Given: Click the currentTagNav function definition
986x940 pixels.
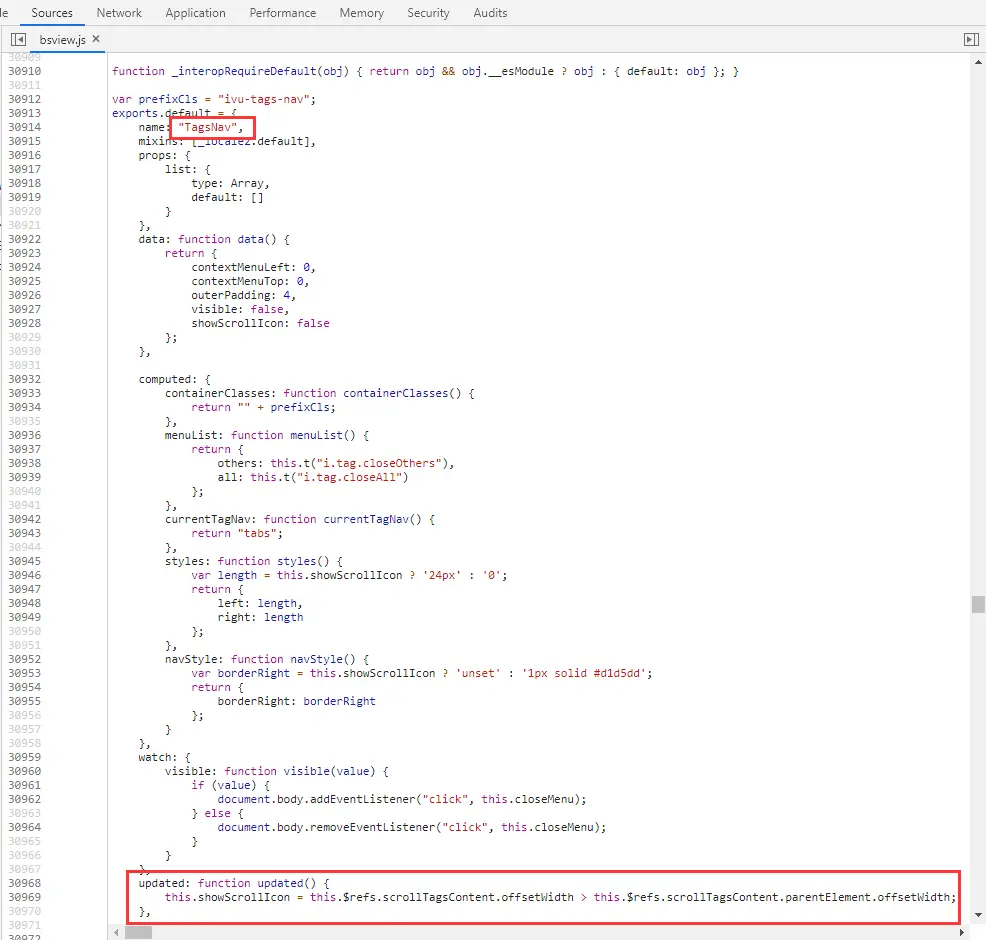Looking at the screenshot, I should tap(300, 519).
